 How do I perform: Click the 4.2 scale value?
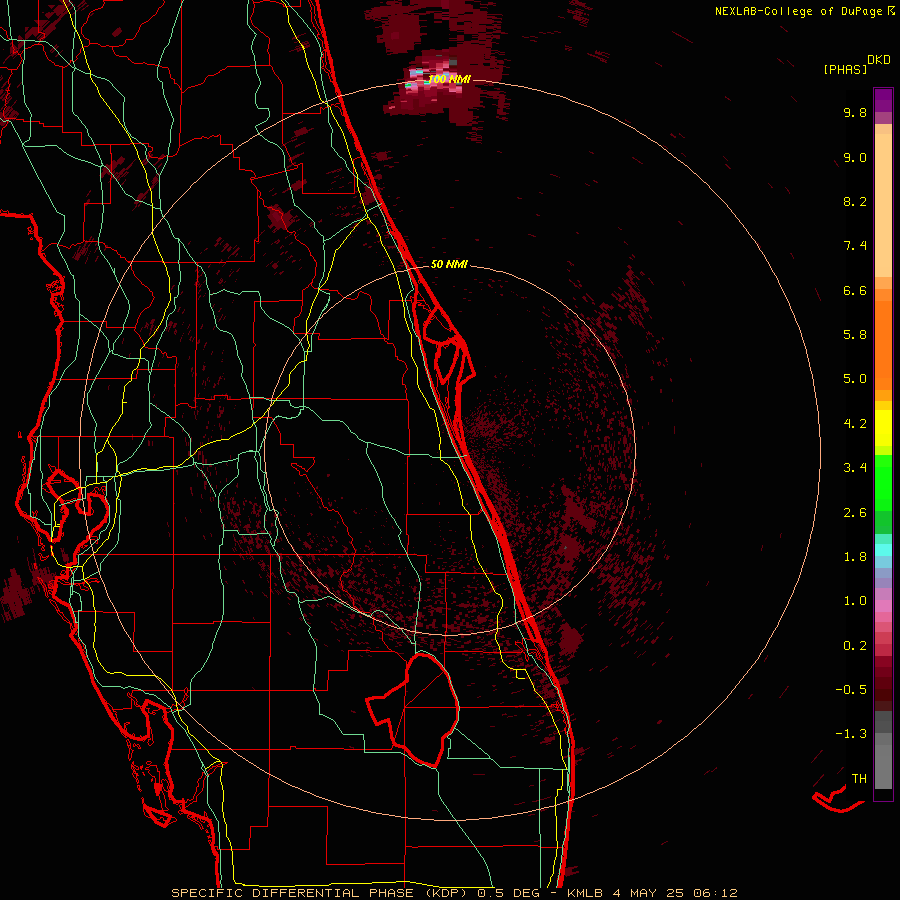pyautogui.click(x=855, y=424)
